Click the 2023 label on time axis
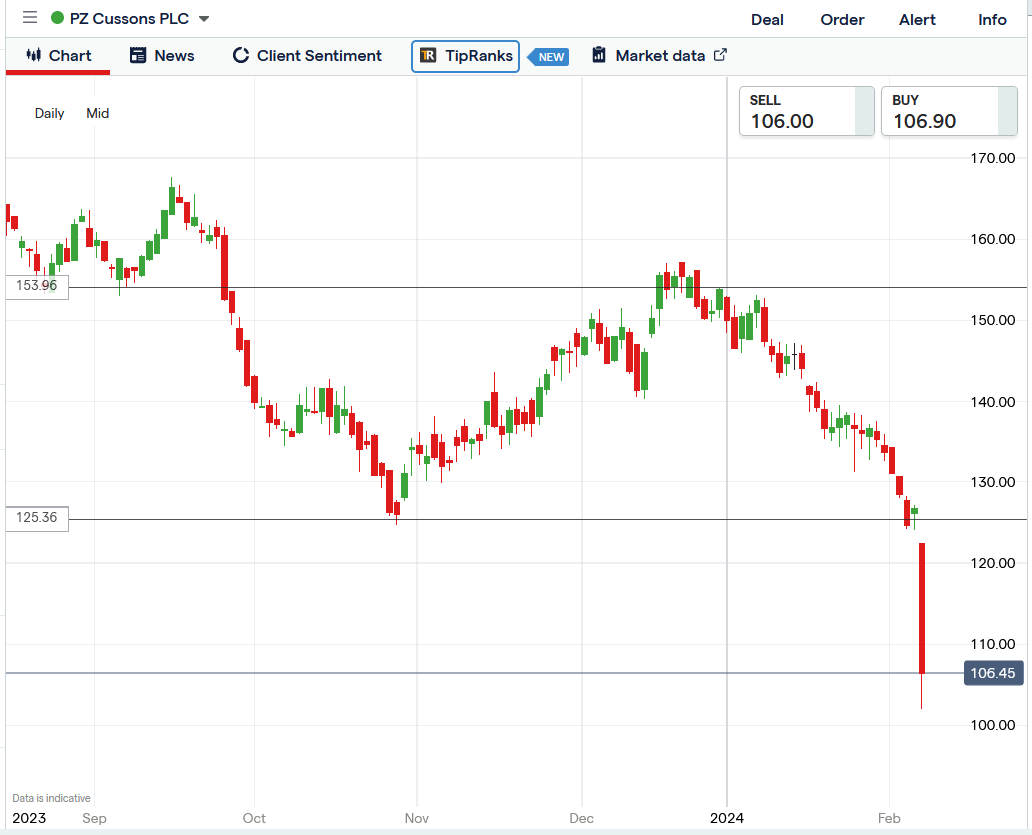 coord(29,818)
